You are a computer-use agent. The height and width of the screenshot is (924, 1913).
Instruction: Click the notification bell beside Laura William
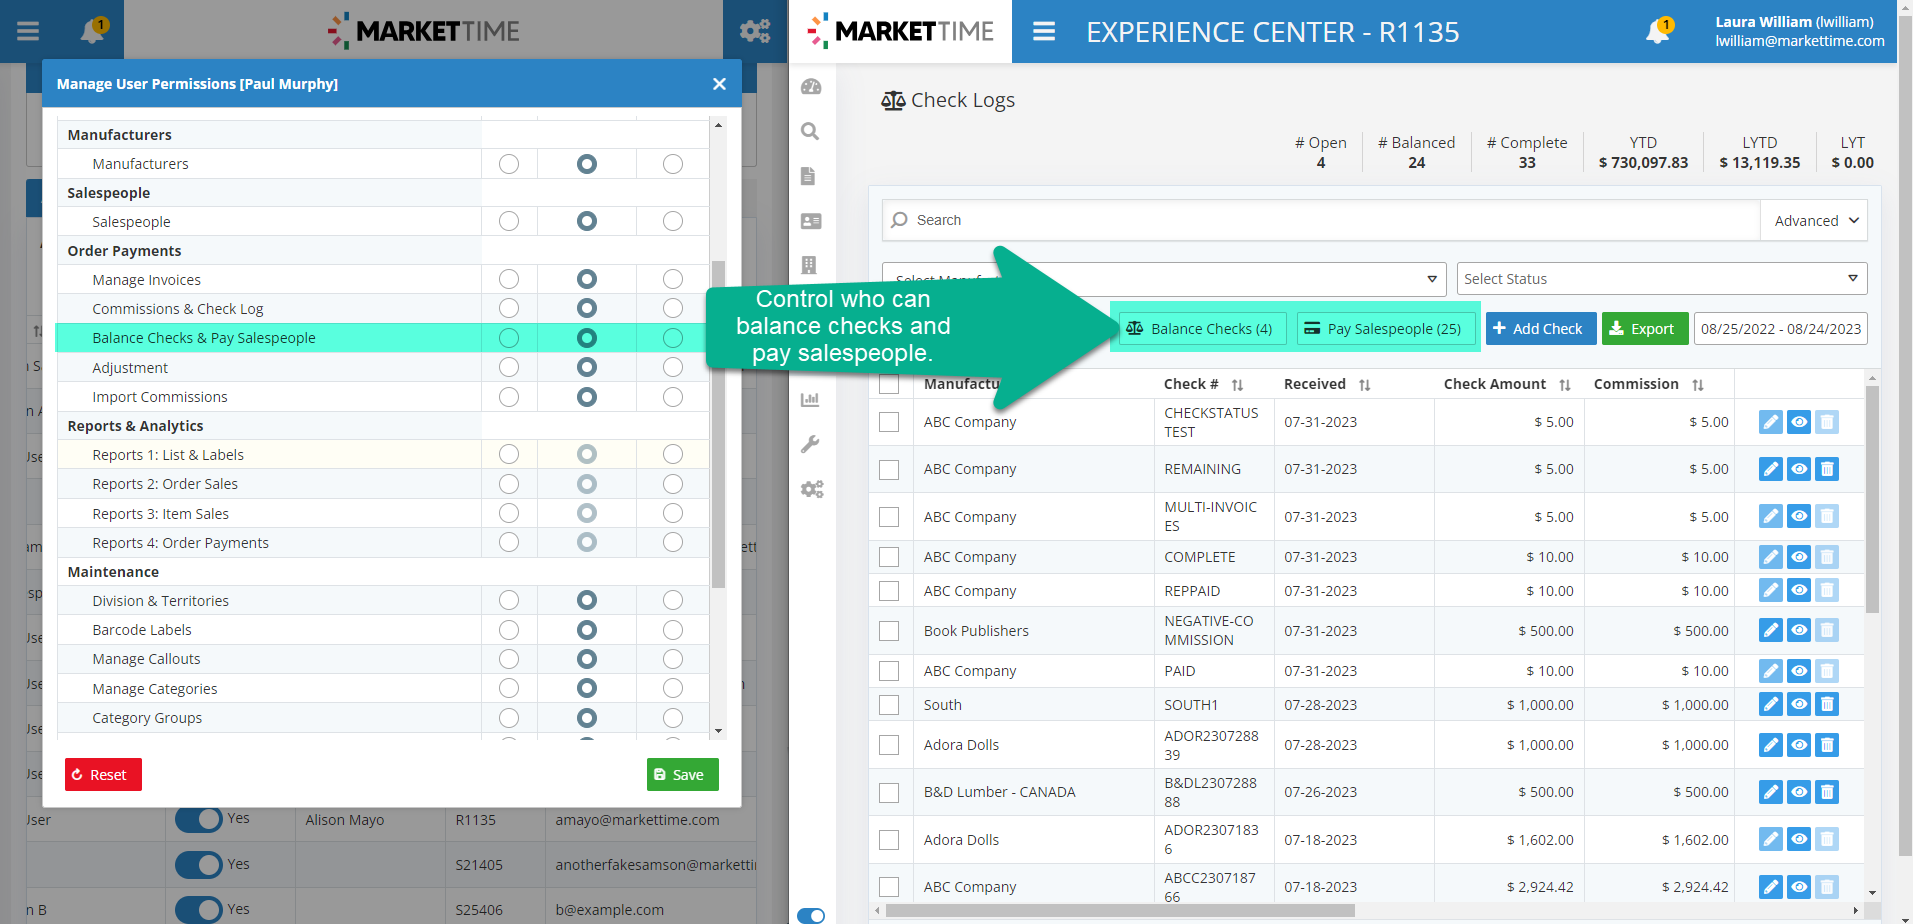pos(1657,31)
